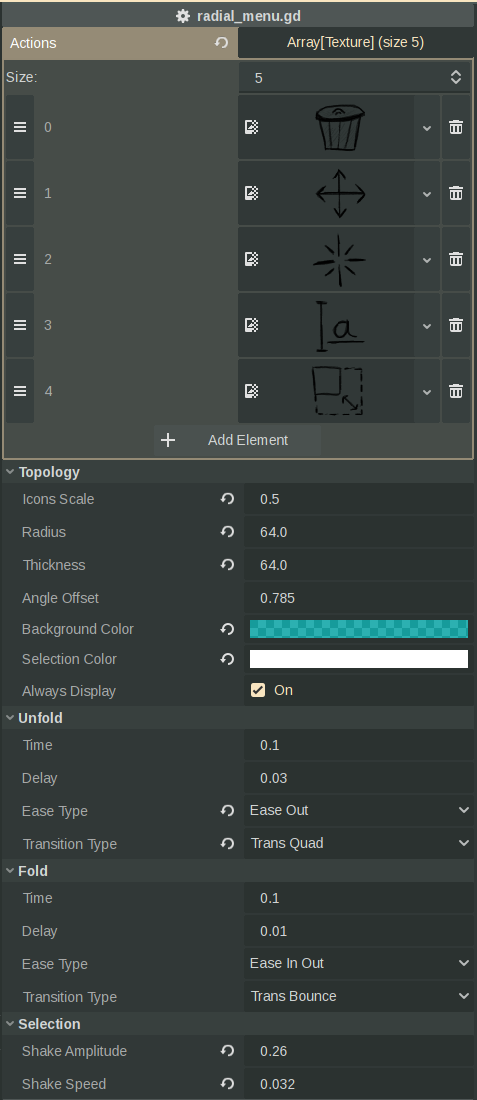Click the reorder handle for element 4
This screenshot has height=1100, width=477.
20,391
